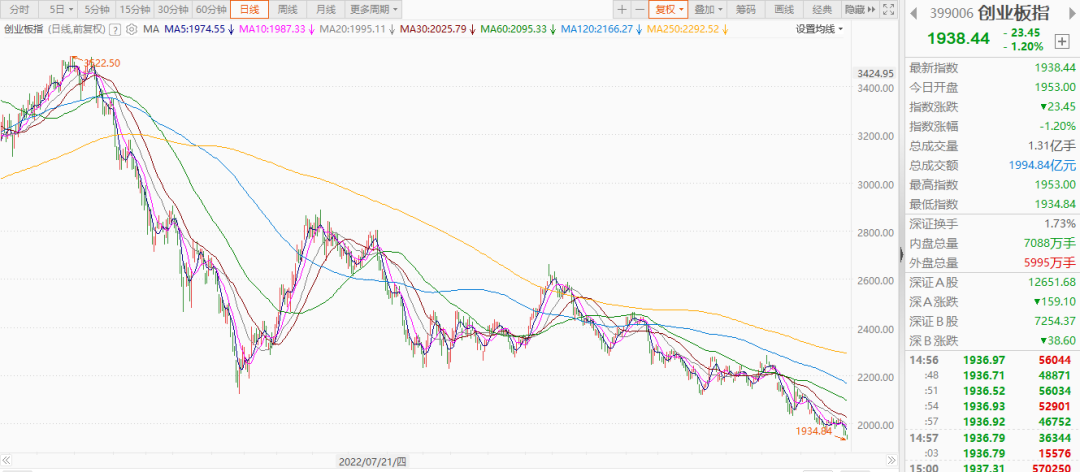Viewport: 1080px width, 472px height.
Task: Zoom in chart with plus button
Action: [622, 10]
